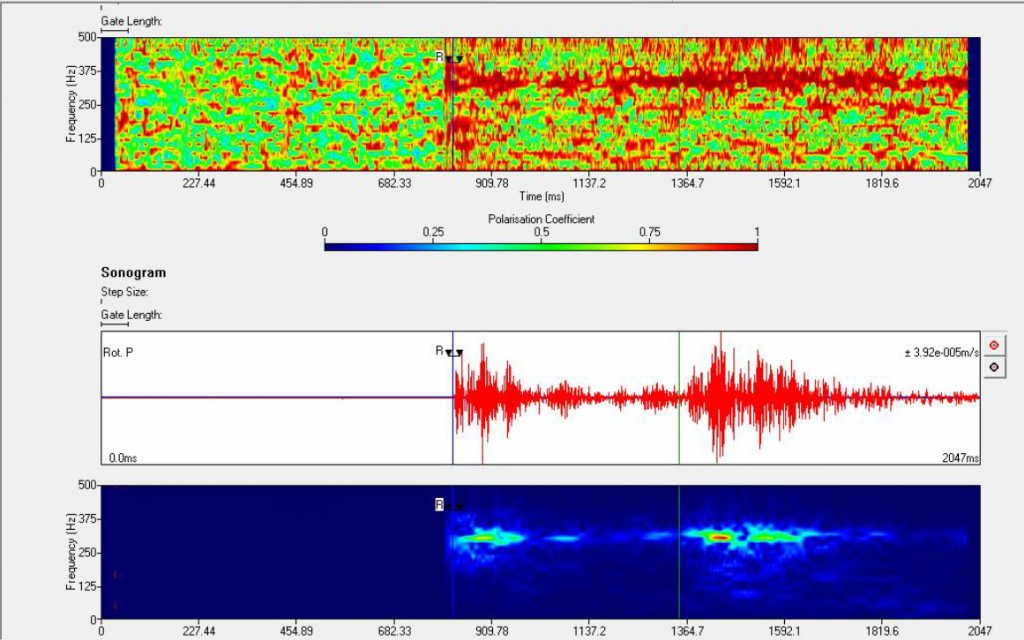Screen dimensions: 1024x640
Task: Click the green cursor in the polarisation spectrogram
Action: (x=680, y=100)
